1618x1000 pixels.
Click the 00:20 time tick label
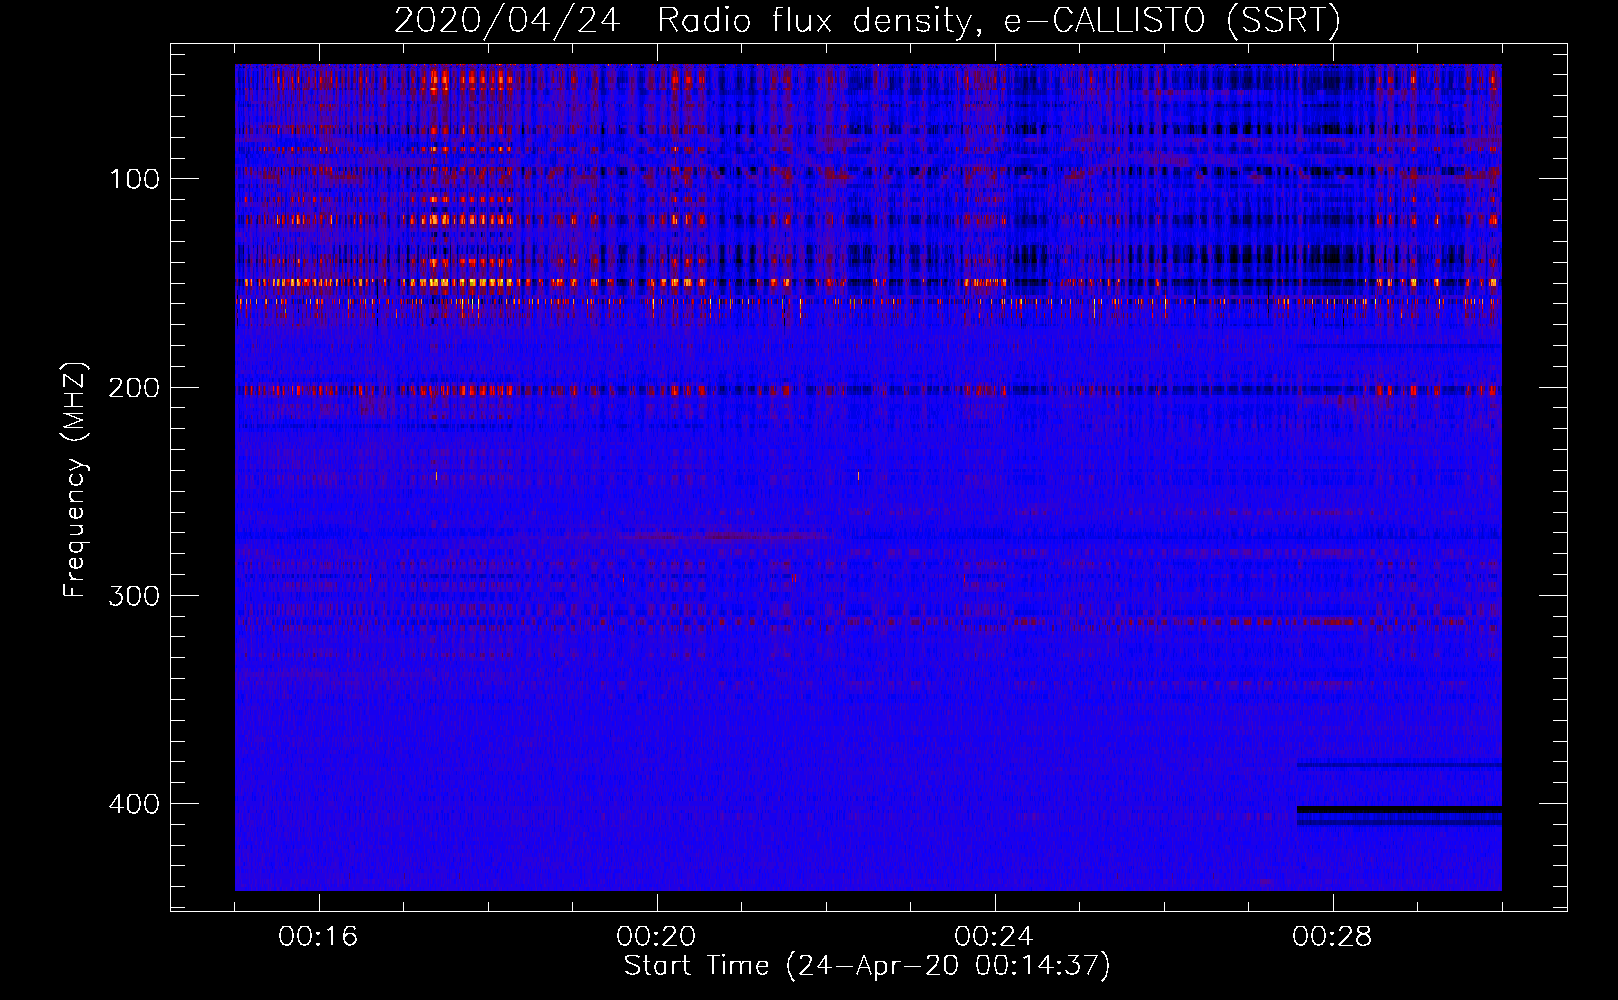[x=656, y=937]
